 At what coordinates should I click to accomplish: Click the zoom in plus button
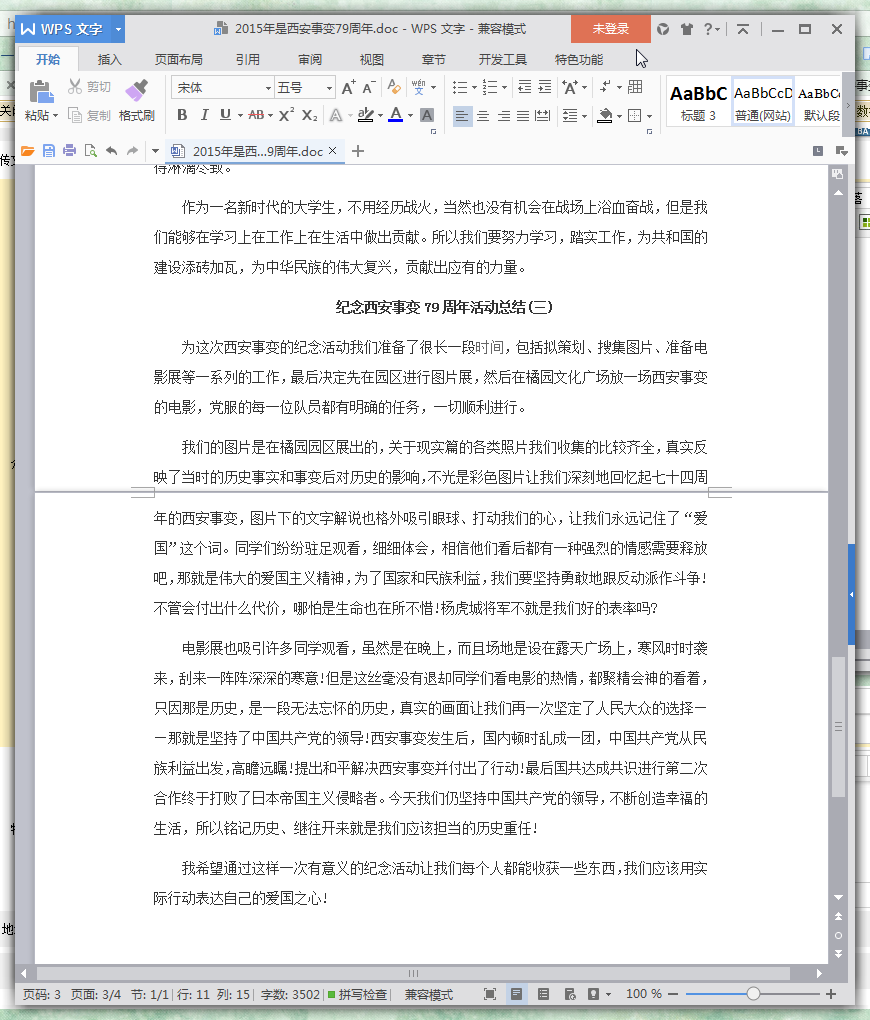(x=831, y=994)
